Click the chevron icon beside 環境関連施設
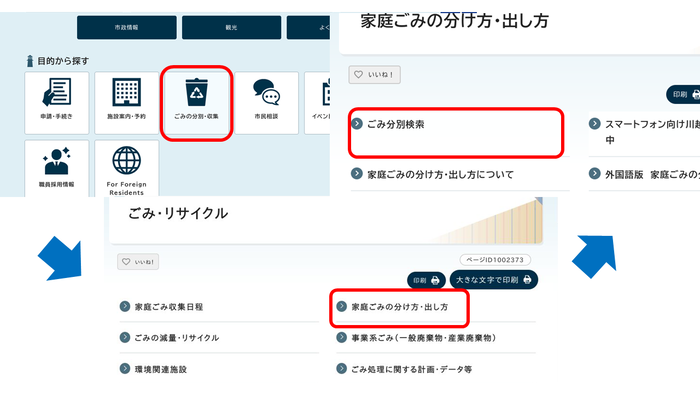700x394 pixels. coord(125,369)
